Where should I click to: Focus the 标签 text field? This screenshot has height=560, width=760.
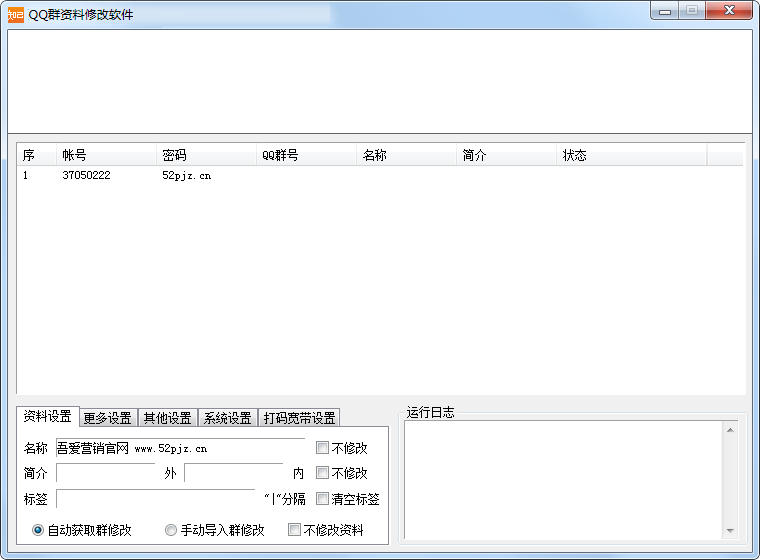[x=155, y=498]
